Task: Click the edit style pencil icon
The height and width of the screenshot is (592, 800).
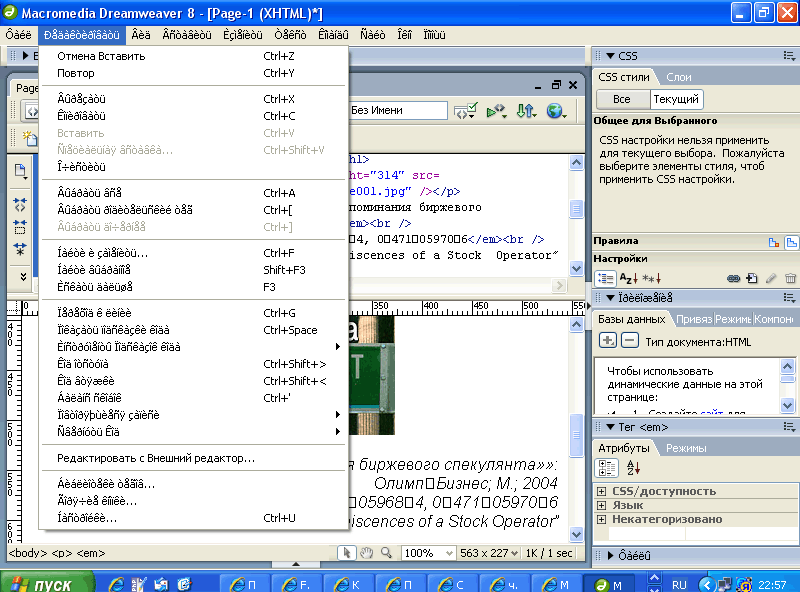Action: tap(771, 279)
